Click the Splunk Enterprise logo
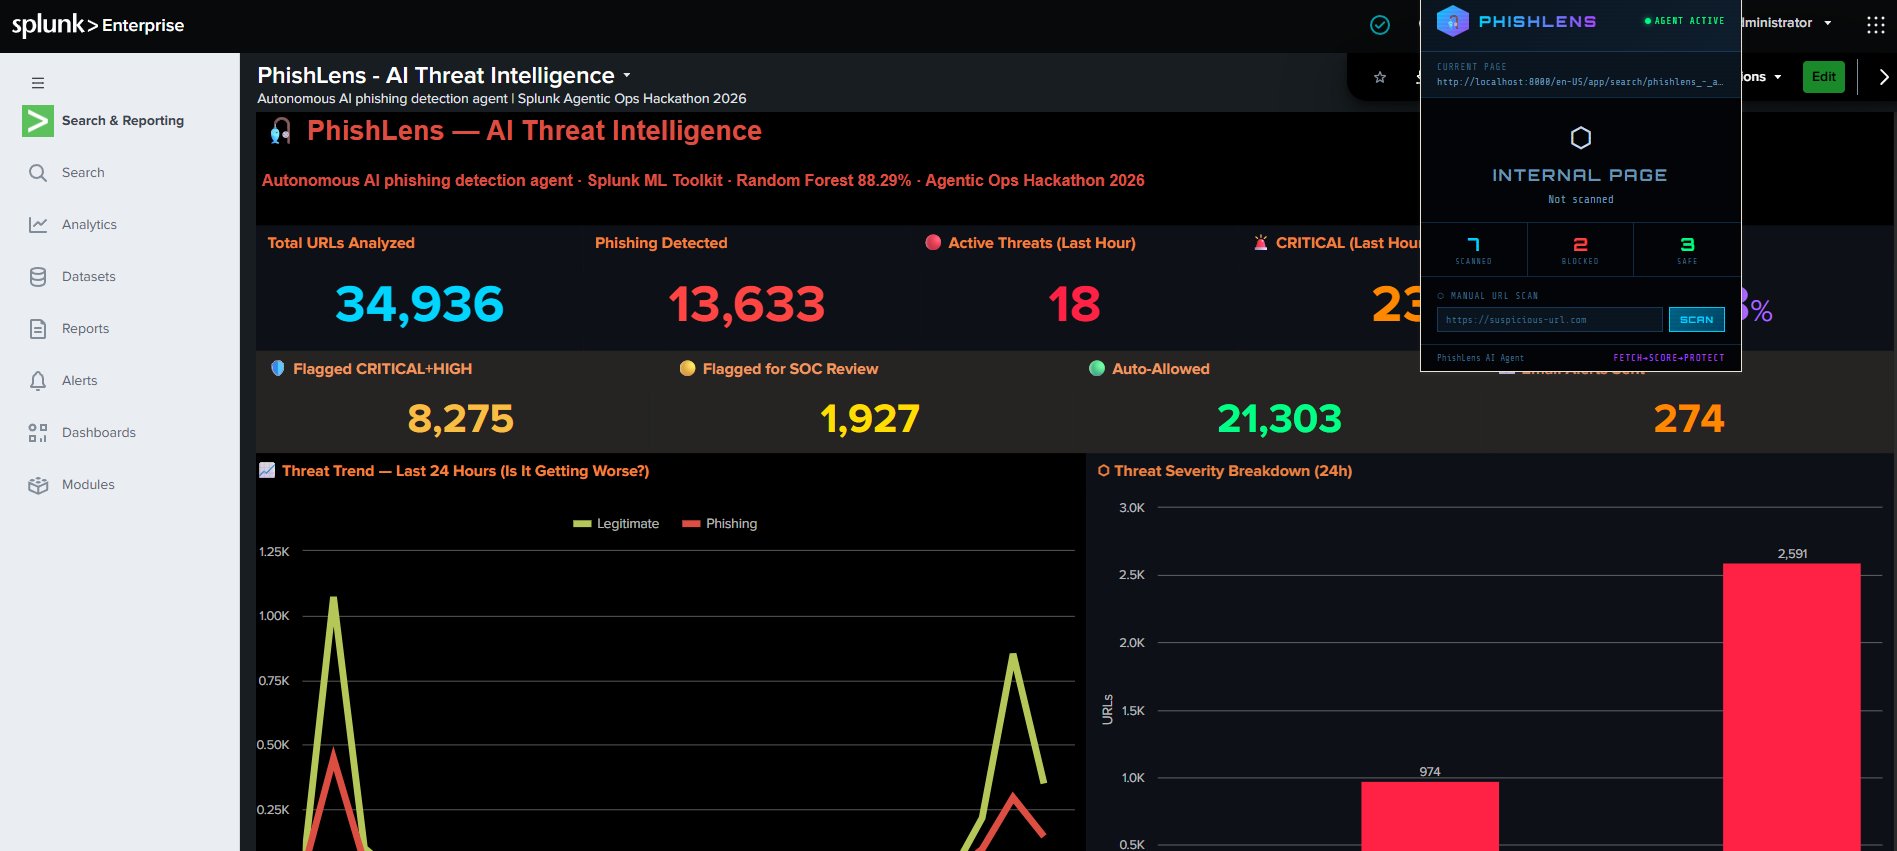 [x=98, y=25]
